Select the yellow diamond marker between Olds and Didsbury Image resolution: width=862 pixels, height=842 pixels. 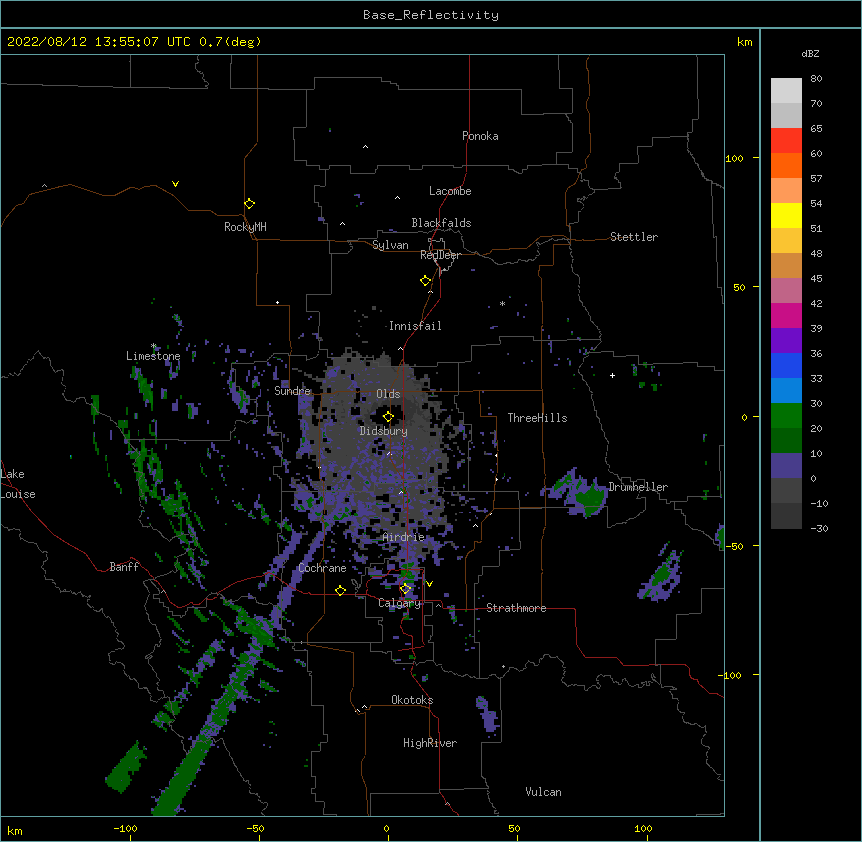point(388,416)
